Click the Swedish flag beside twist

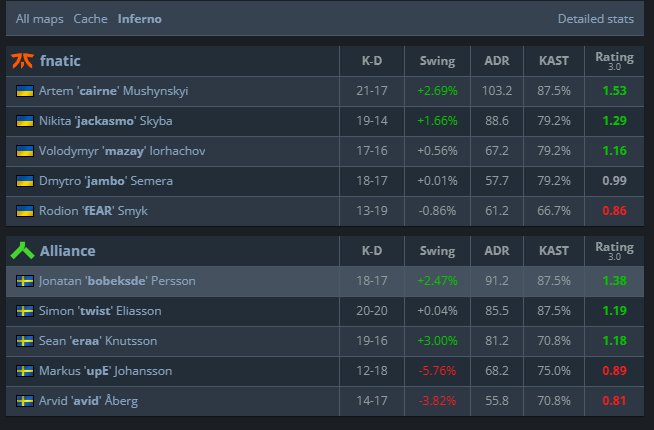(25, 311)
